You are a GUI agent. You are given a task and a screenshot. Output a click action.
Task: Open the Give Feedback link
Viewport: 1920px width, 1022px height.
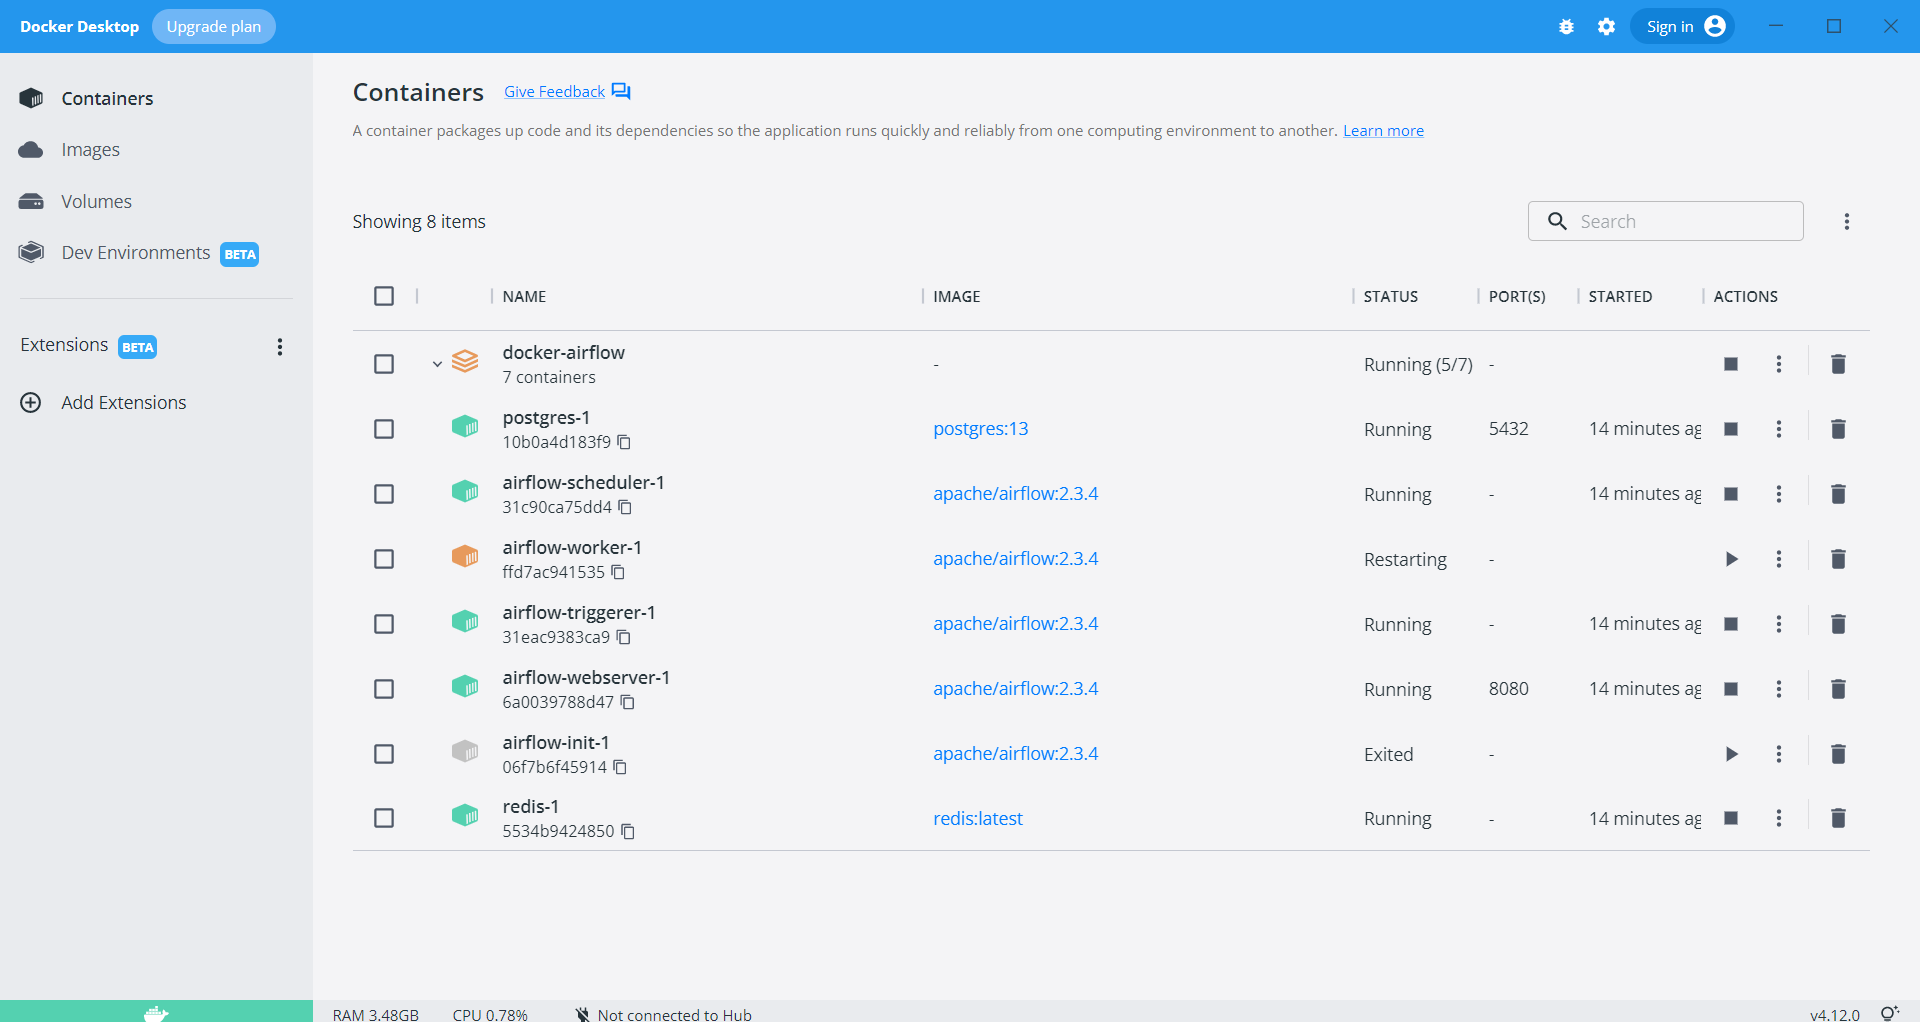555,92
